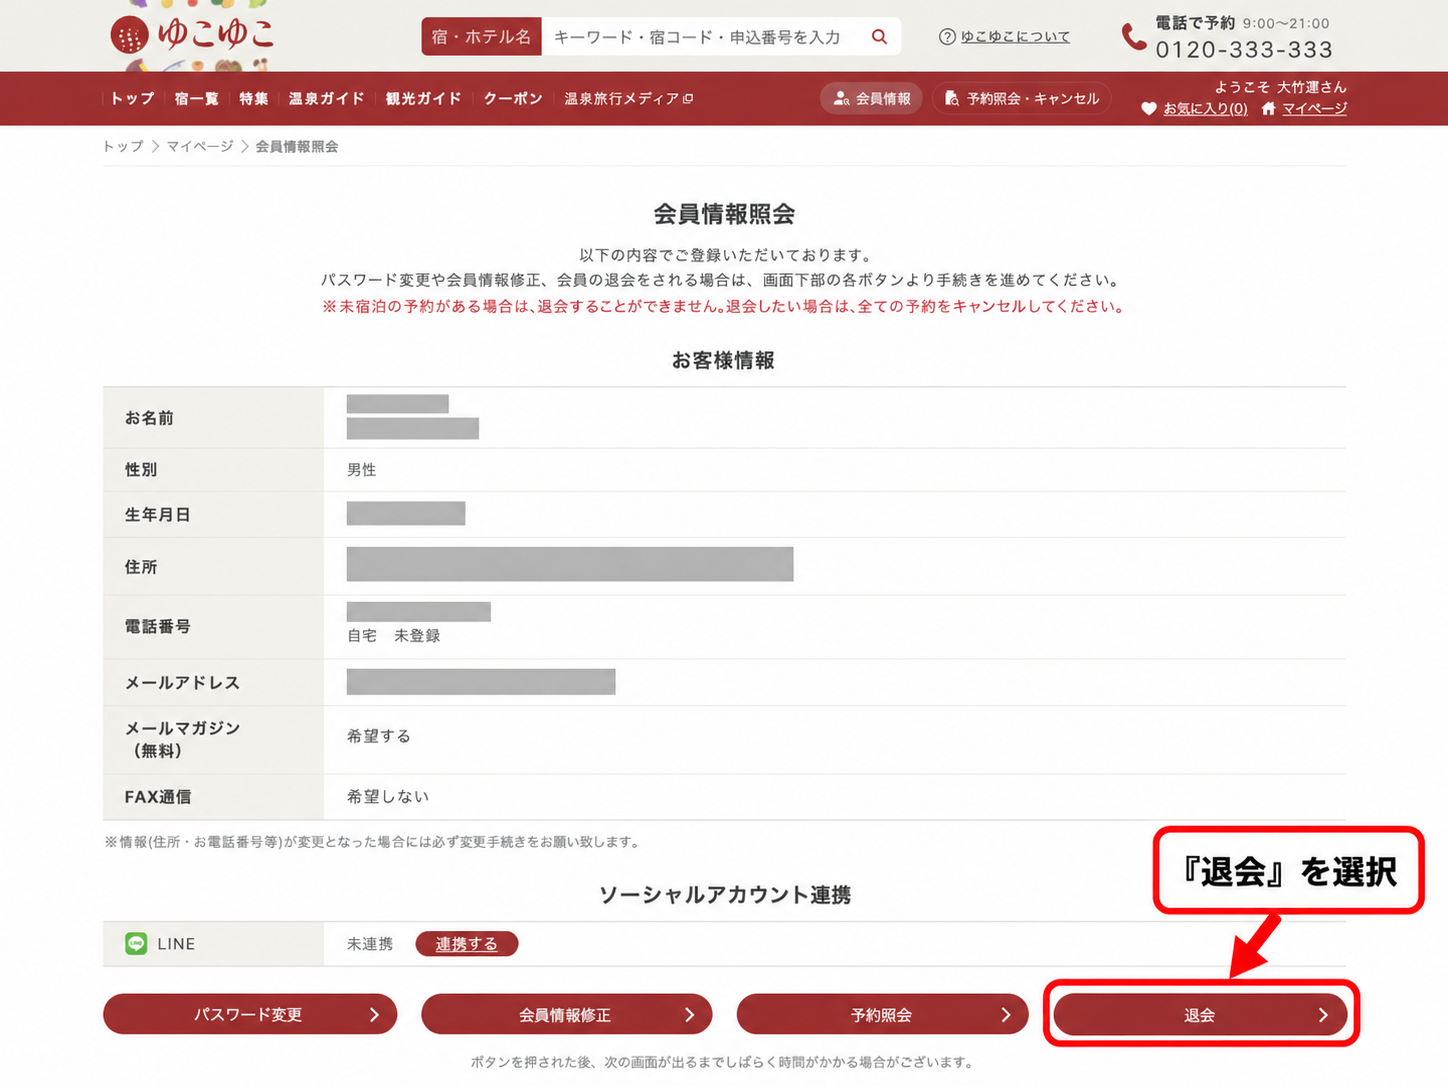Go to マイページ in the breadcrumb
The width and height of the screenshot is (1448, 1086).
[200, 146]
